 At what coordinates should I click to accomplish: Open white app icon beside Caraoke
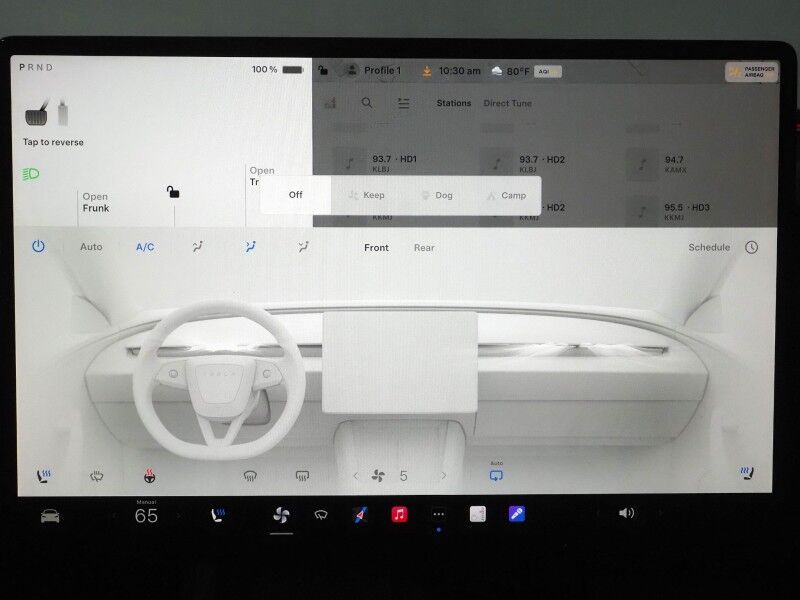point(478,514)
